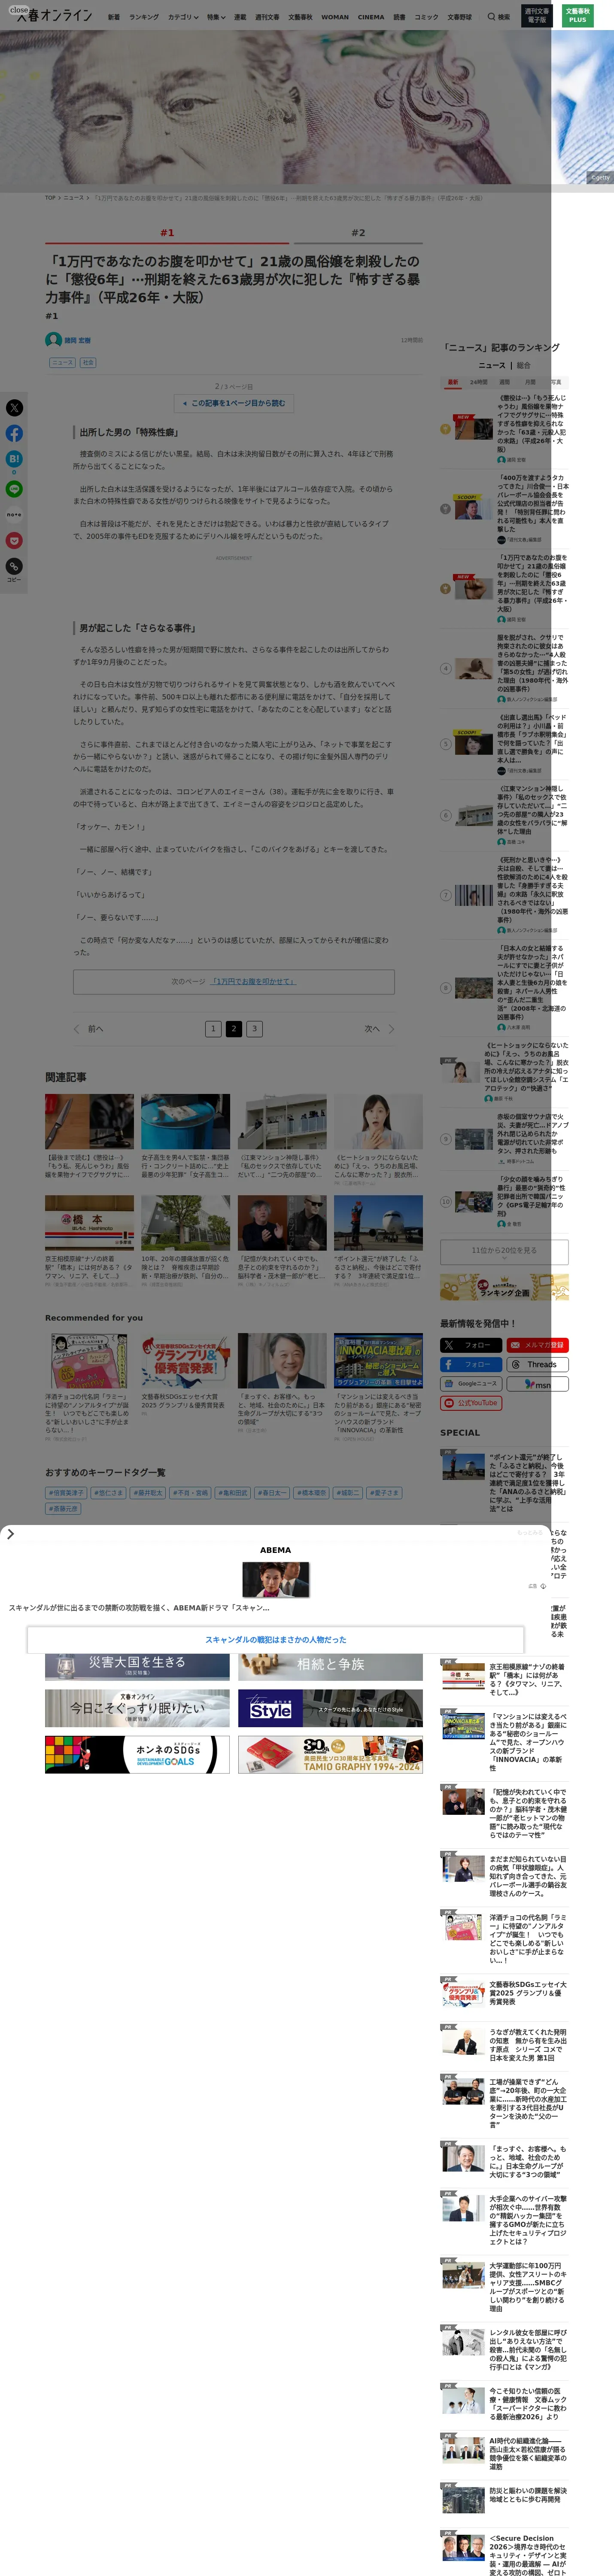Open the ABEMA ad drama thumbnail
Viewport: 614px width, 2576px height.
276,1579
